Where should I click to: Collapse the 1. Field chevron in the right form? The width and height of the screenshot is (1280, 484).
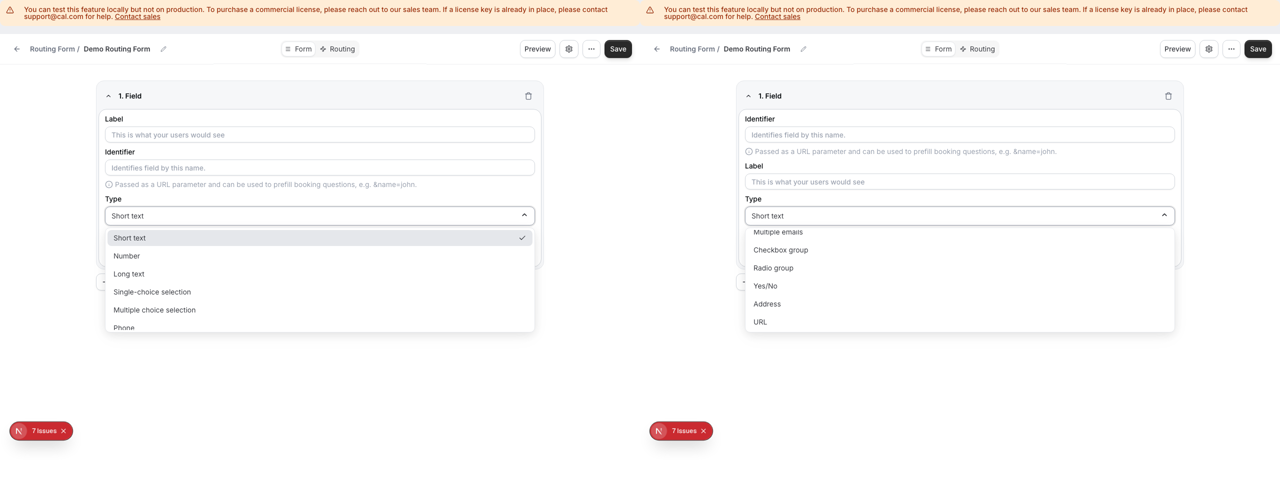tap(749, 96)
